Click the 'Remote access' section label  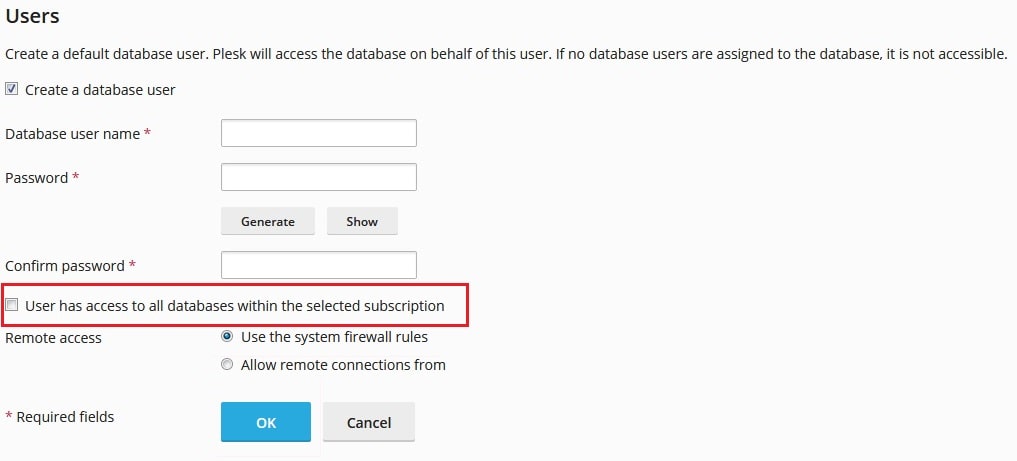[53, 338]
